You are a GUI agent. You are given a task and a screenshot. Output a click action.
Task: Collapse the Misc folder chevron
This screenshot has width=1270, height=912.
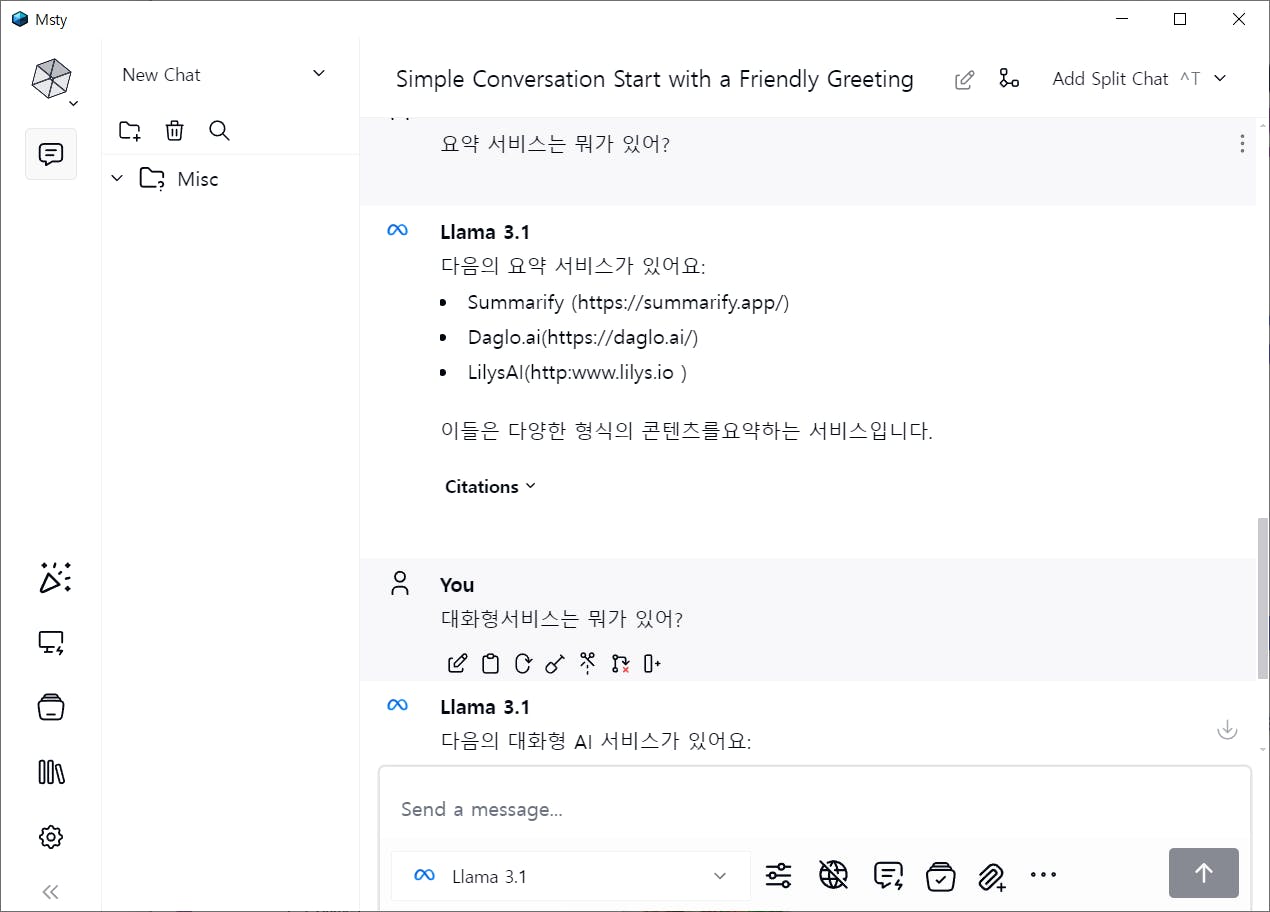pyautogui.click(x=117, y=179)
